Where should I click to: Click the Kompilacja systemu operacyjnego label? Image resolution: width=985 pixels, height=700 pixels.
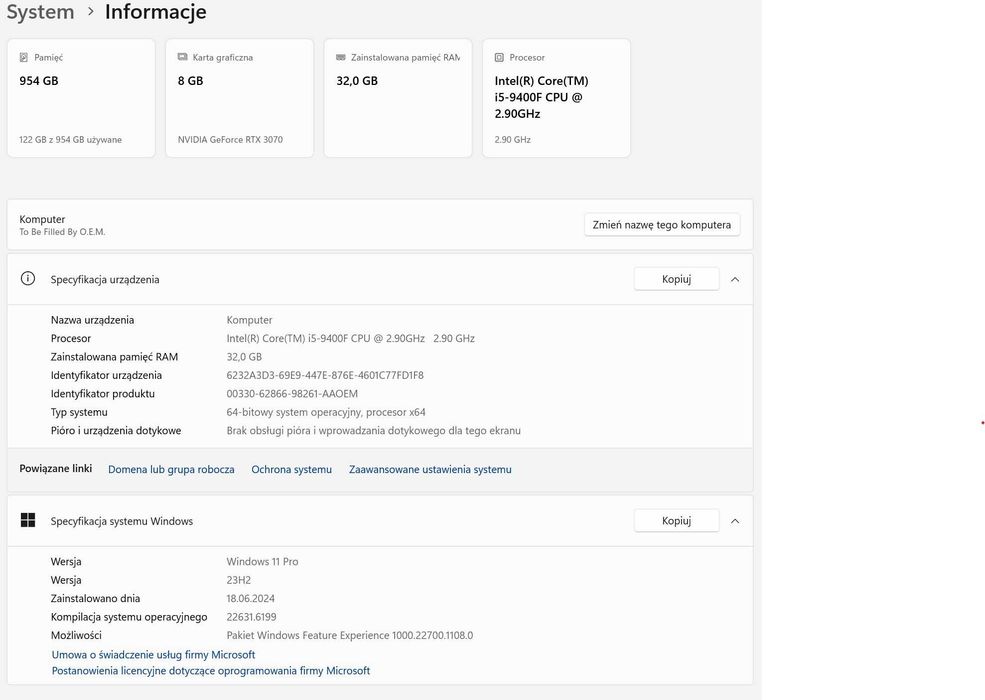[x=129, y=617]
